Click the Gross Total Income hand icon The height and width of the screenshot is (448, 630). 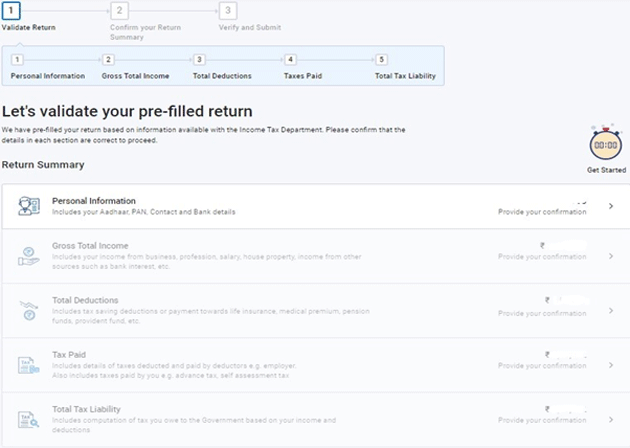click(x=28, y=256)
